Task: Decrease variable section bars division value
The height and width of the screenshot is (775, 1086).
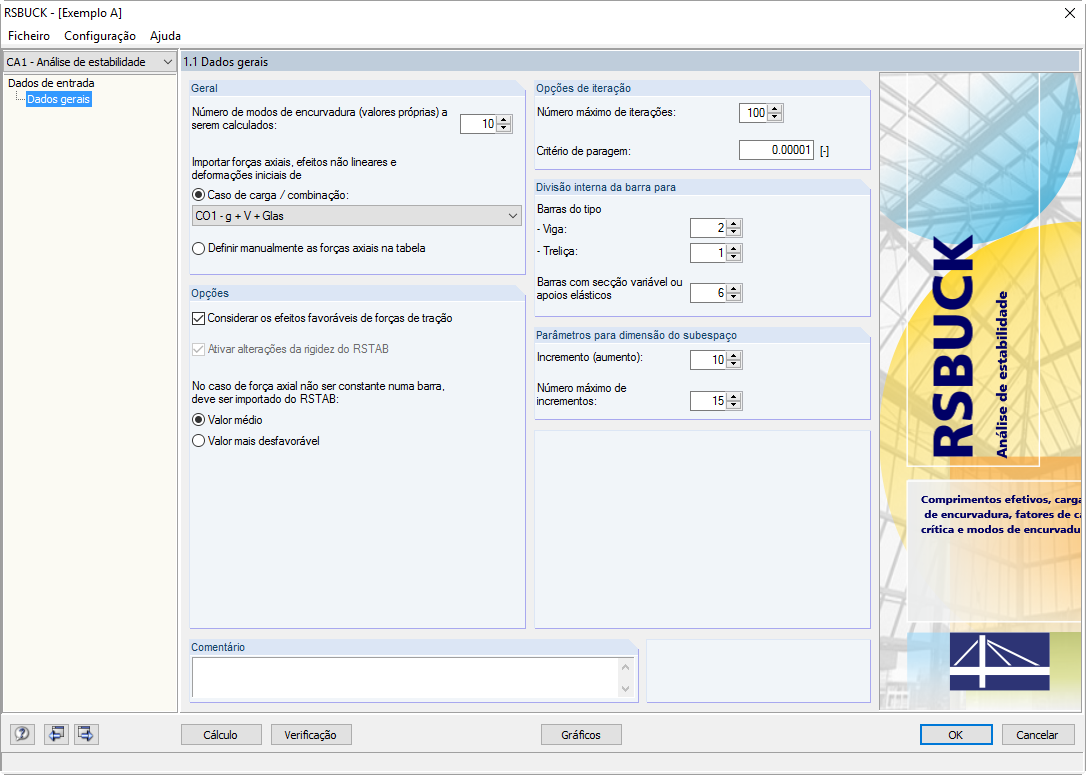Action: coord(734,297)
